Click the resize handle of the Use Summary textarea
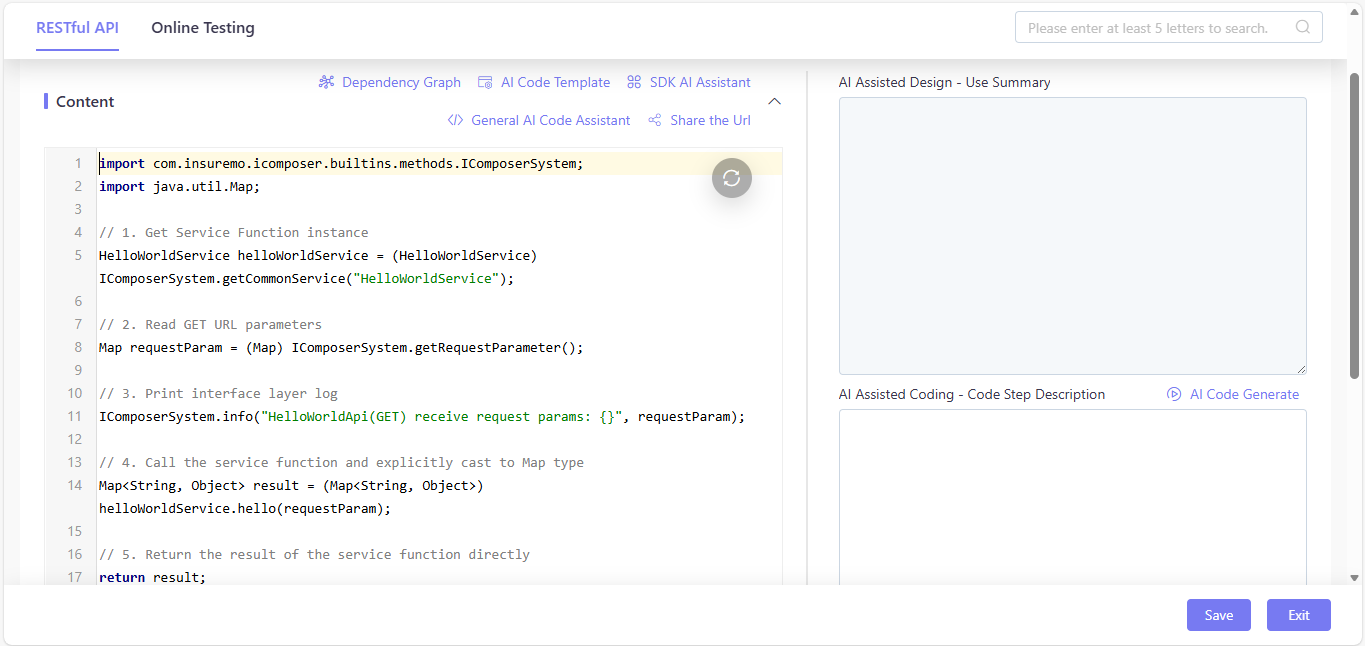This screenshot has height=646, width=1365. (1301, 369)
